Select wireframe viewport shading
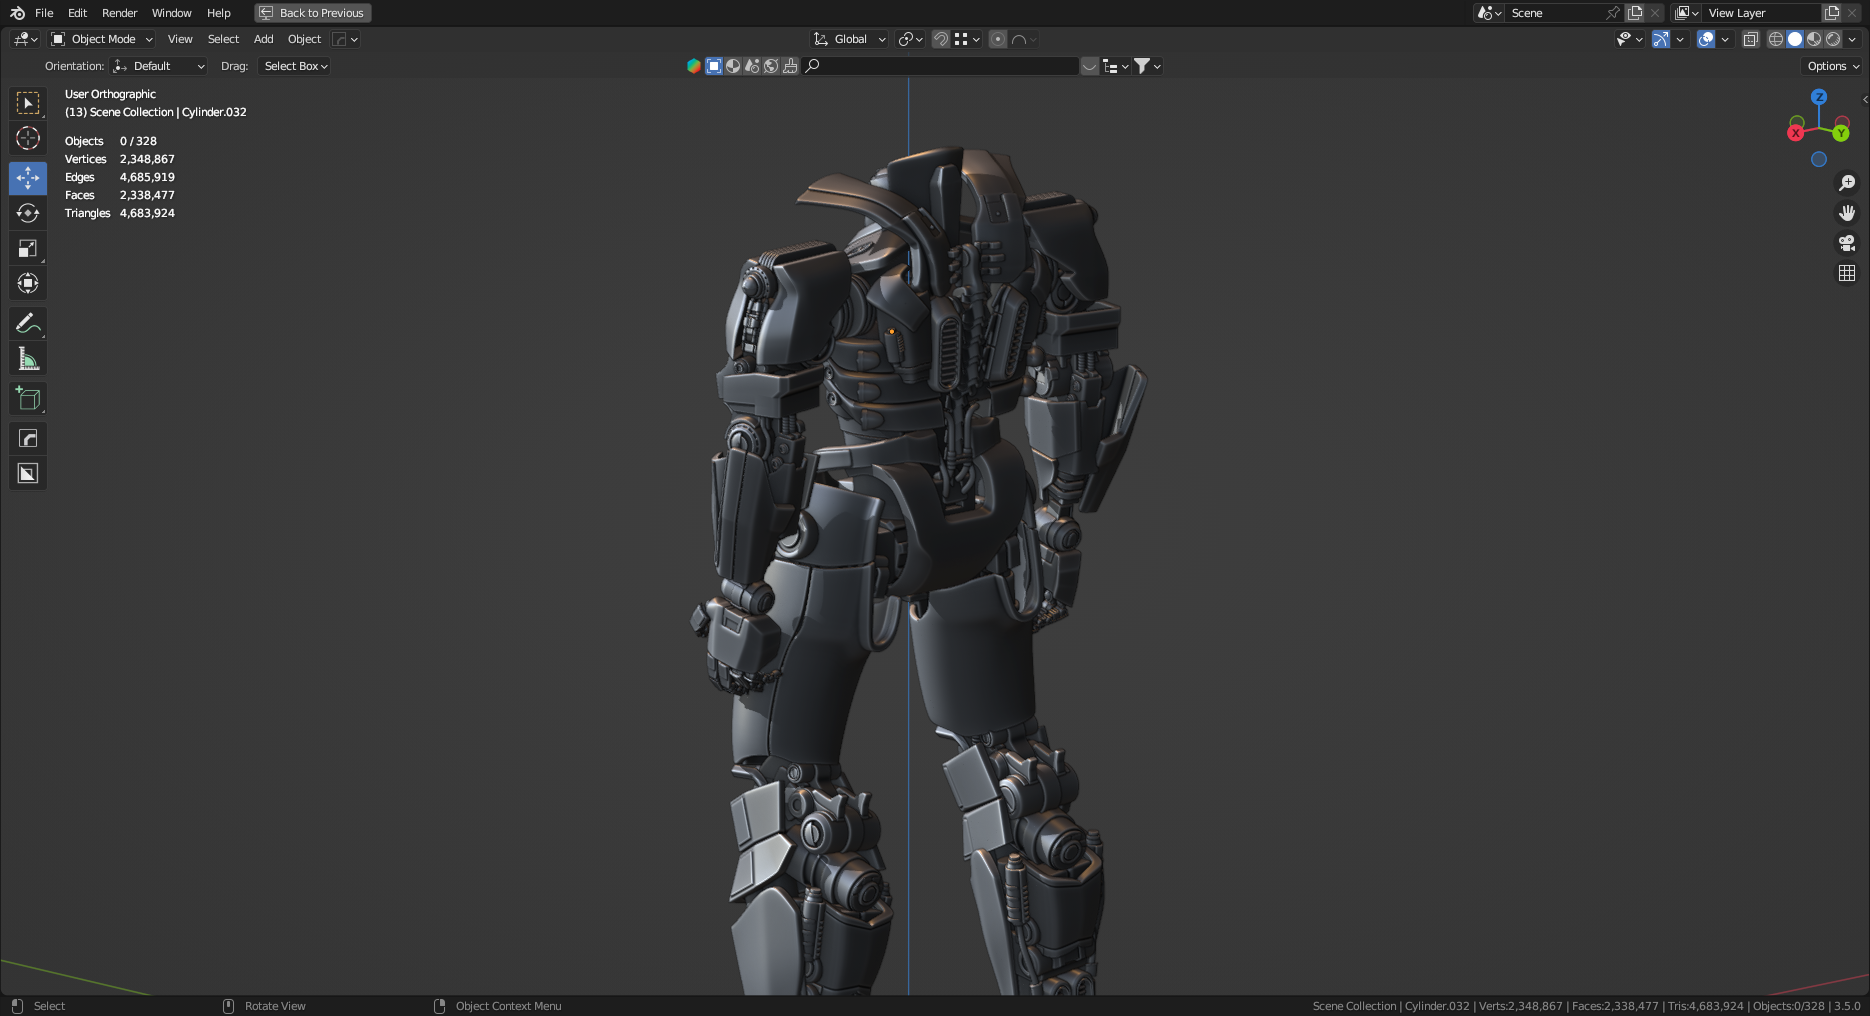Screen dimensions: 1870x1016 1776,39
